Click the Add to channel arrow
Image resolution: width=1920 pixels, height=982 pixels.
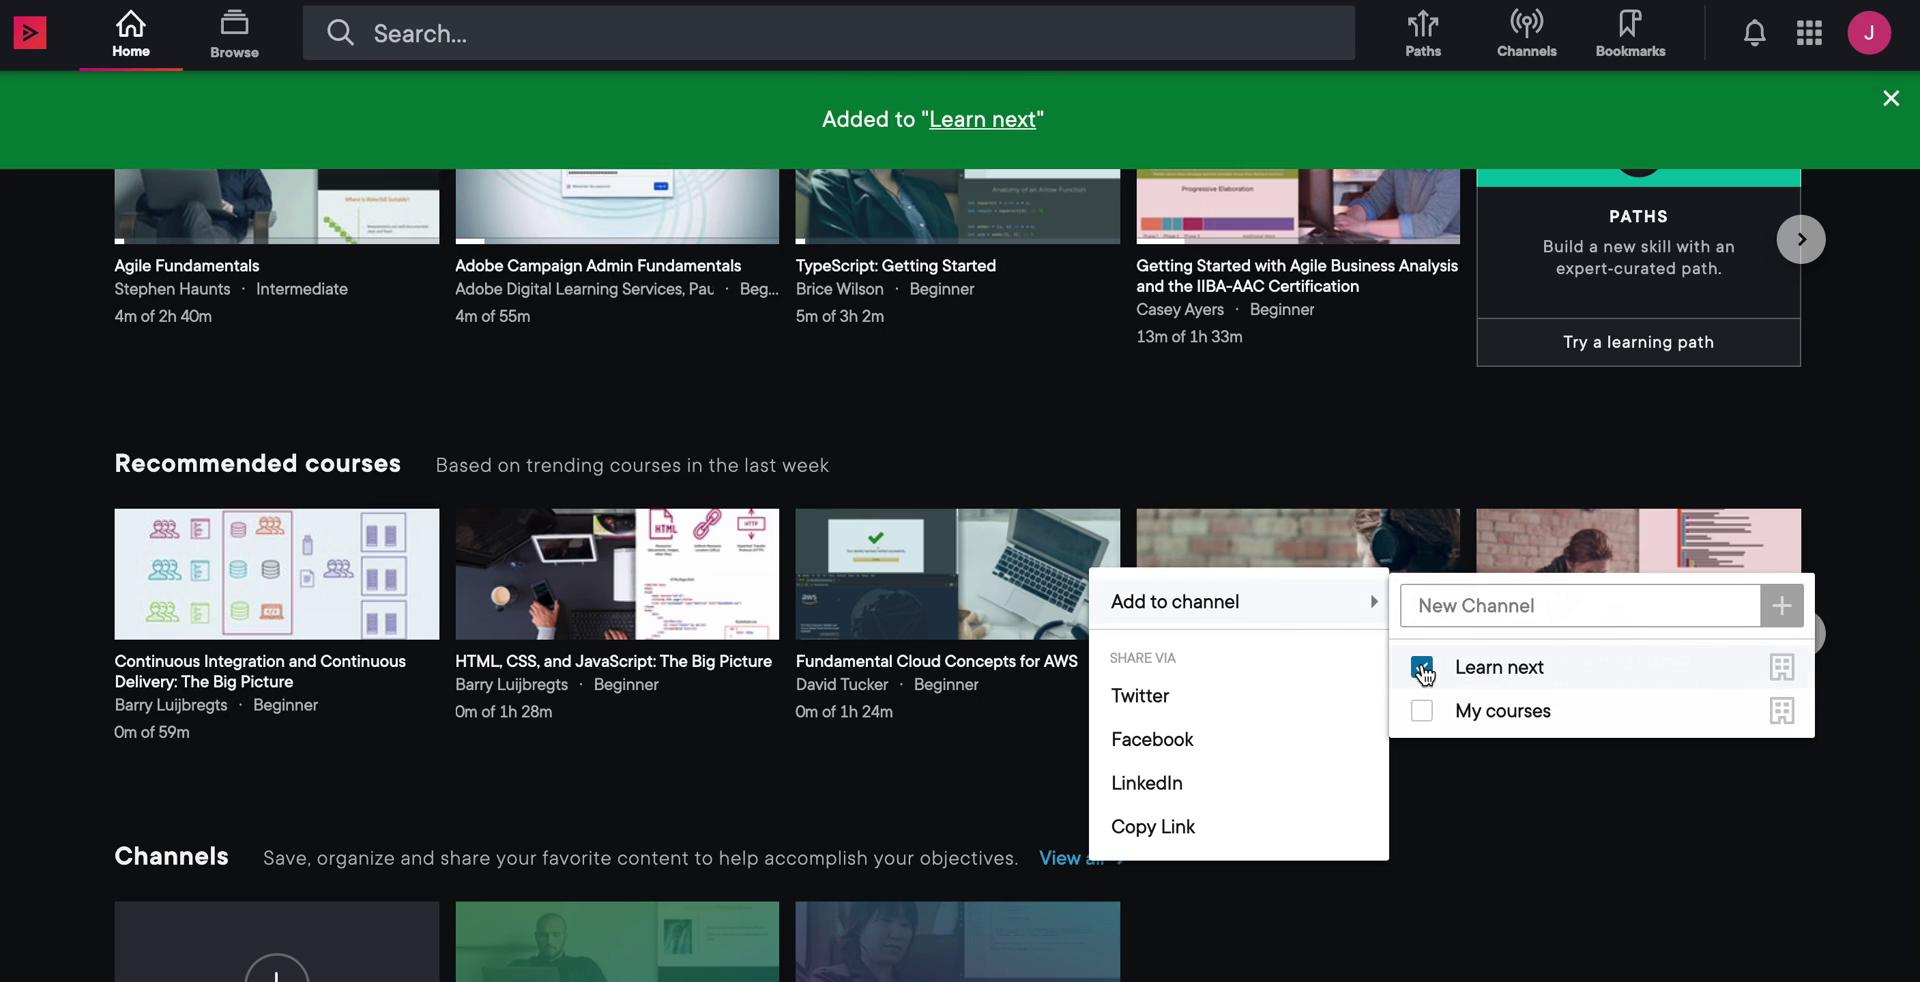(x=1374, y=602)
